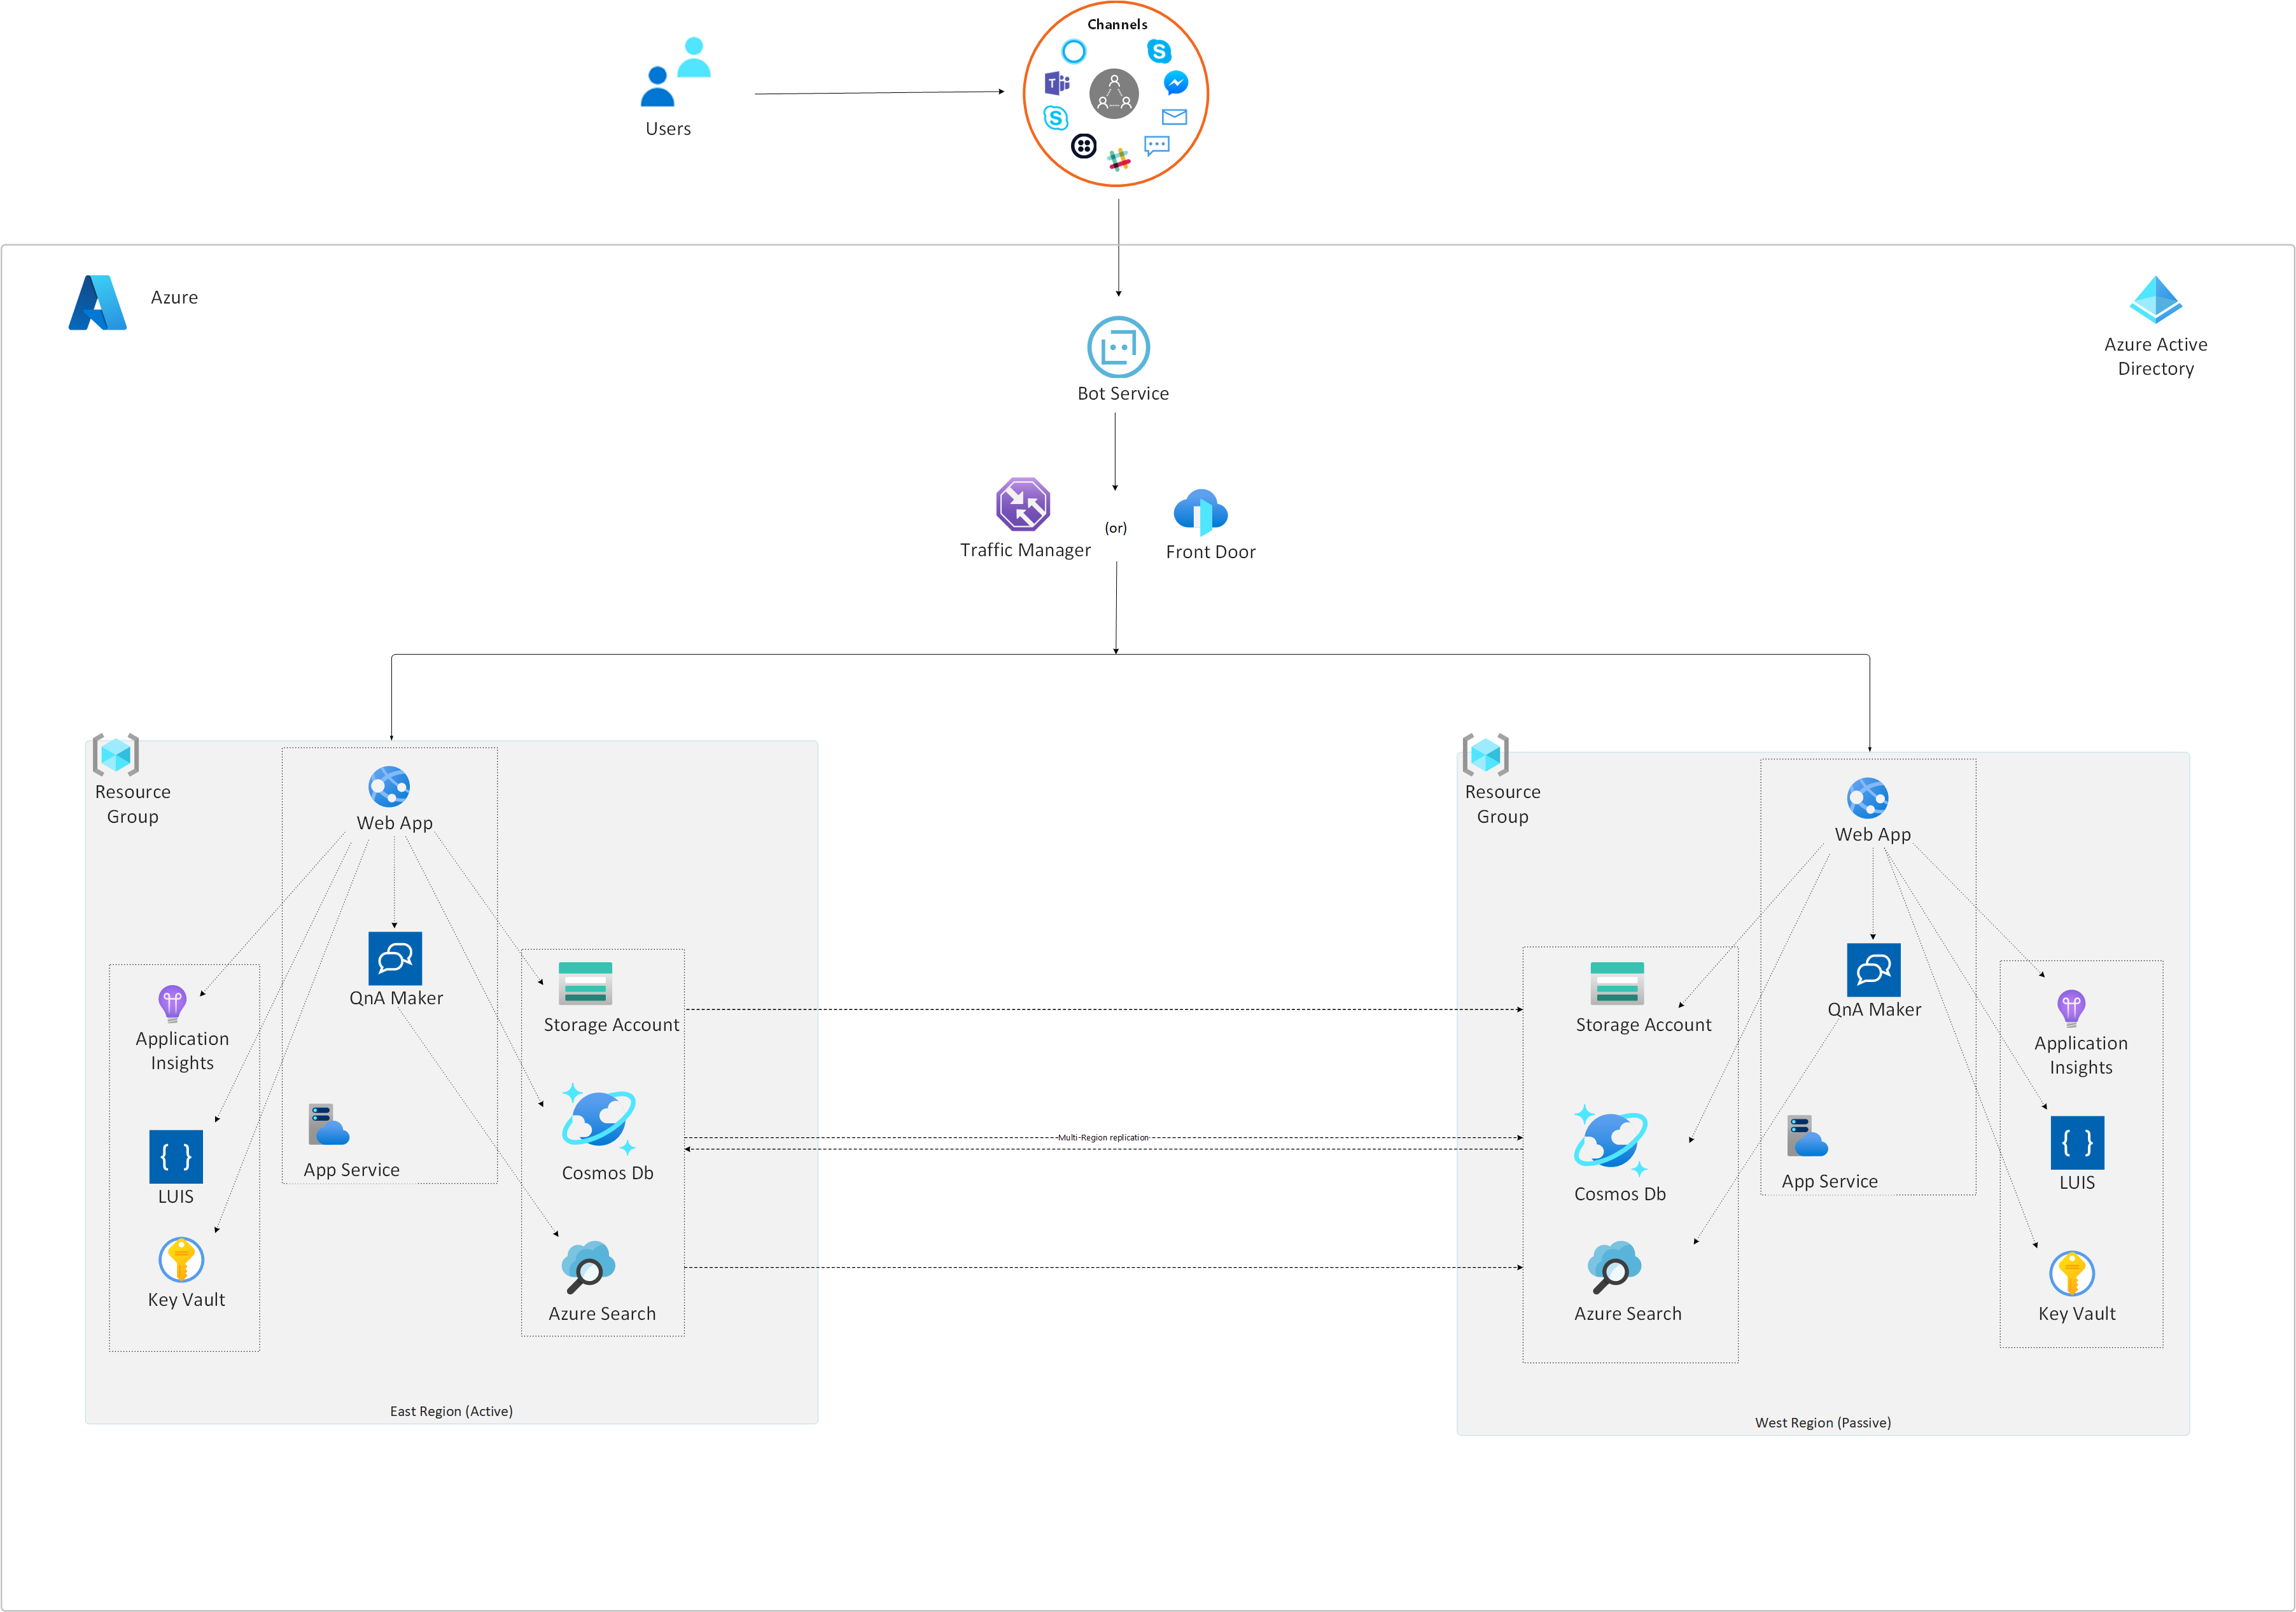
Task: Select the West Region App Service icon
Action: (1807, 1136)
